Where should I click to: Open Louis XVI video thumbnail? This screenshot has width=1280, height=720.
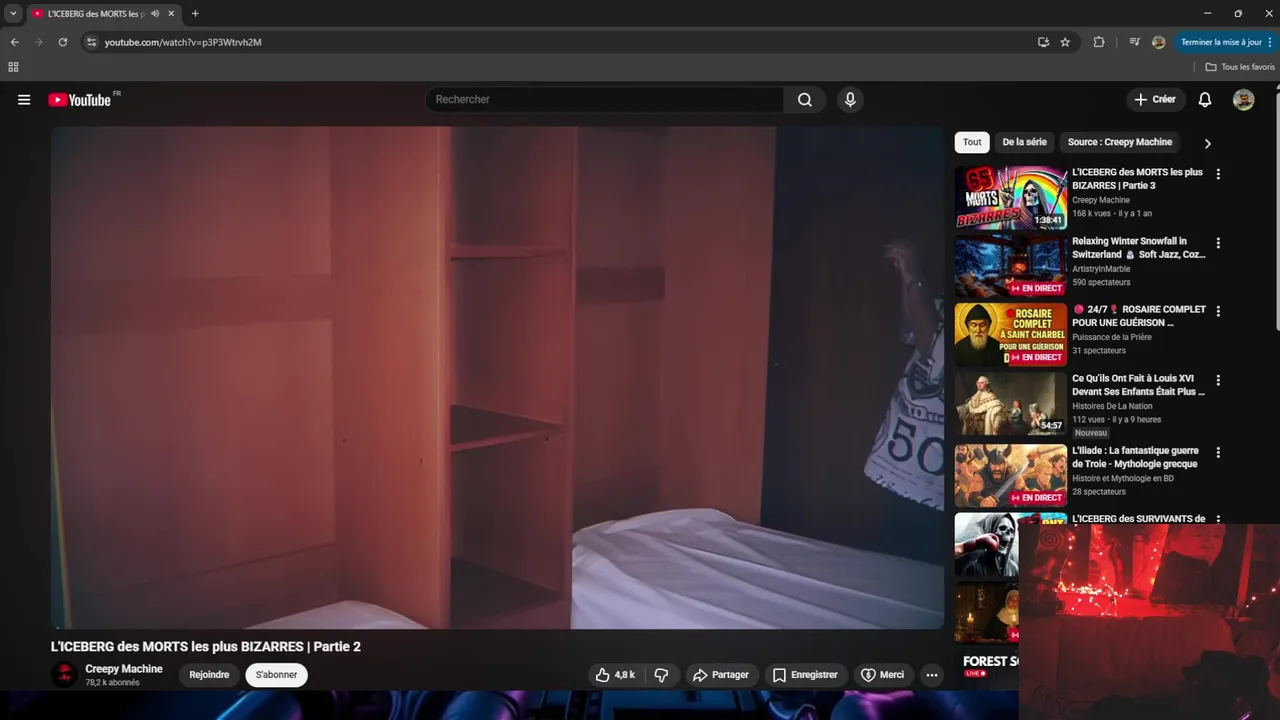click(x=1011, y=404)
